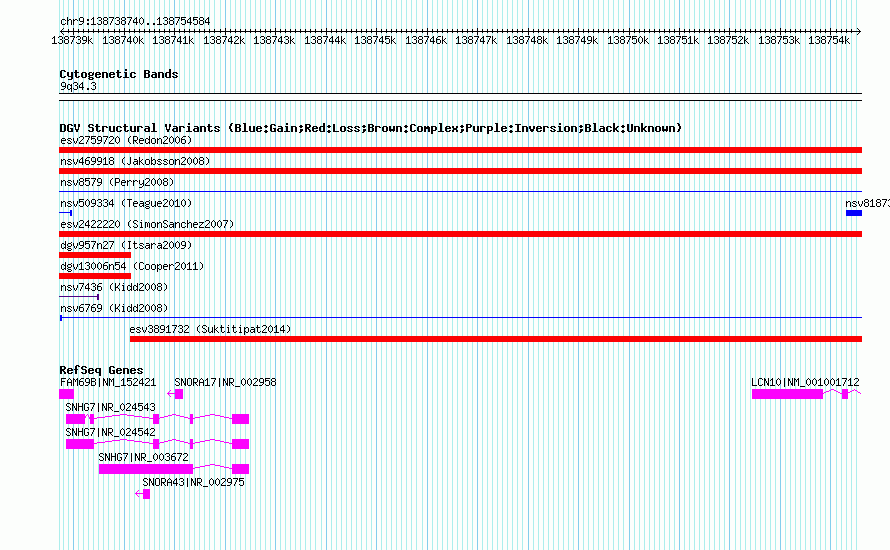Click the esv2422220 (SimonSanchez2007) label

[x=147, y=224]
